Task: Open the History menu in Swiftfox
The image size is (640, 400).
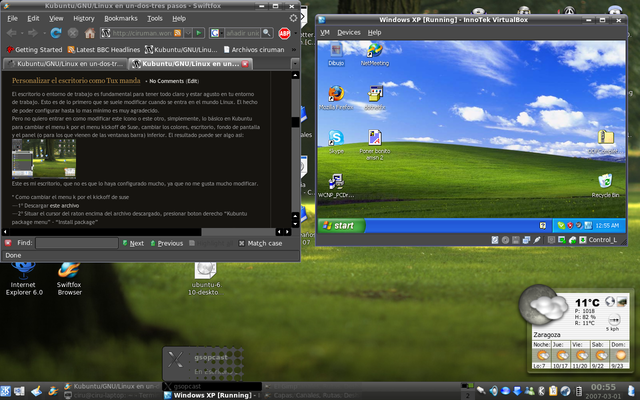Action: [84, 18]
